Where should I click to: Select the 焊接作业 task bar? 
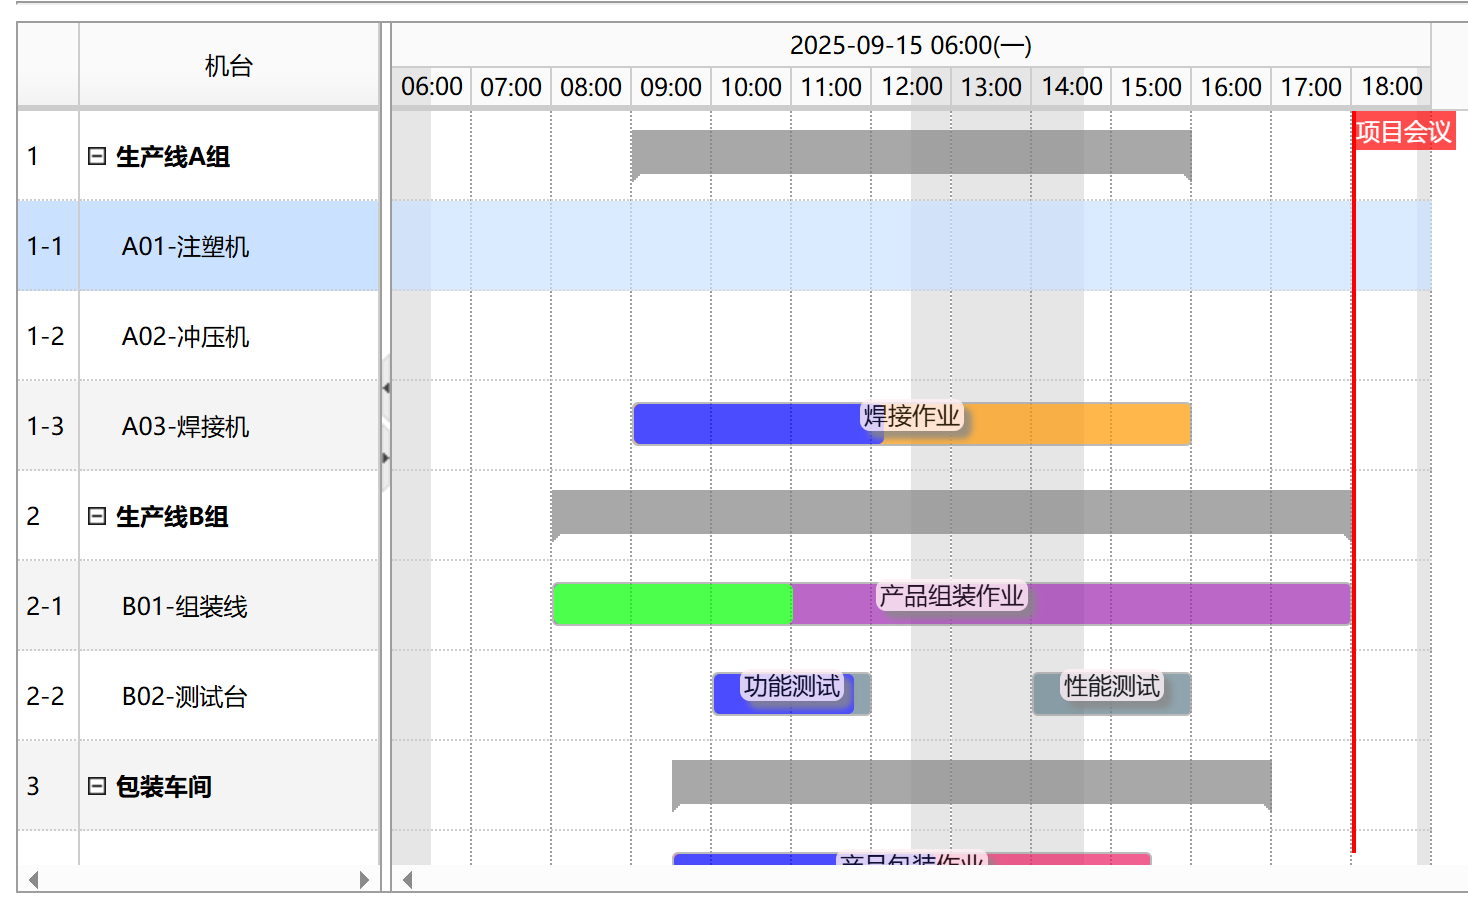(912, 424)
